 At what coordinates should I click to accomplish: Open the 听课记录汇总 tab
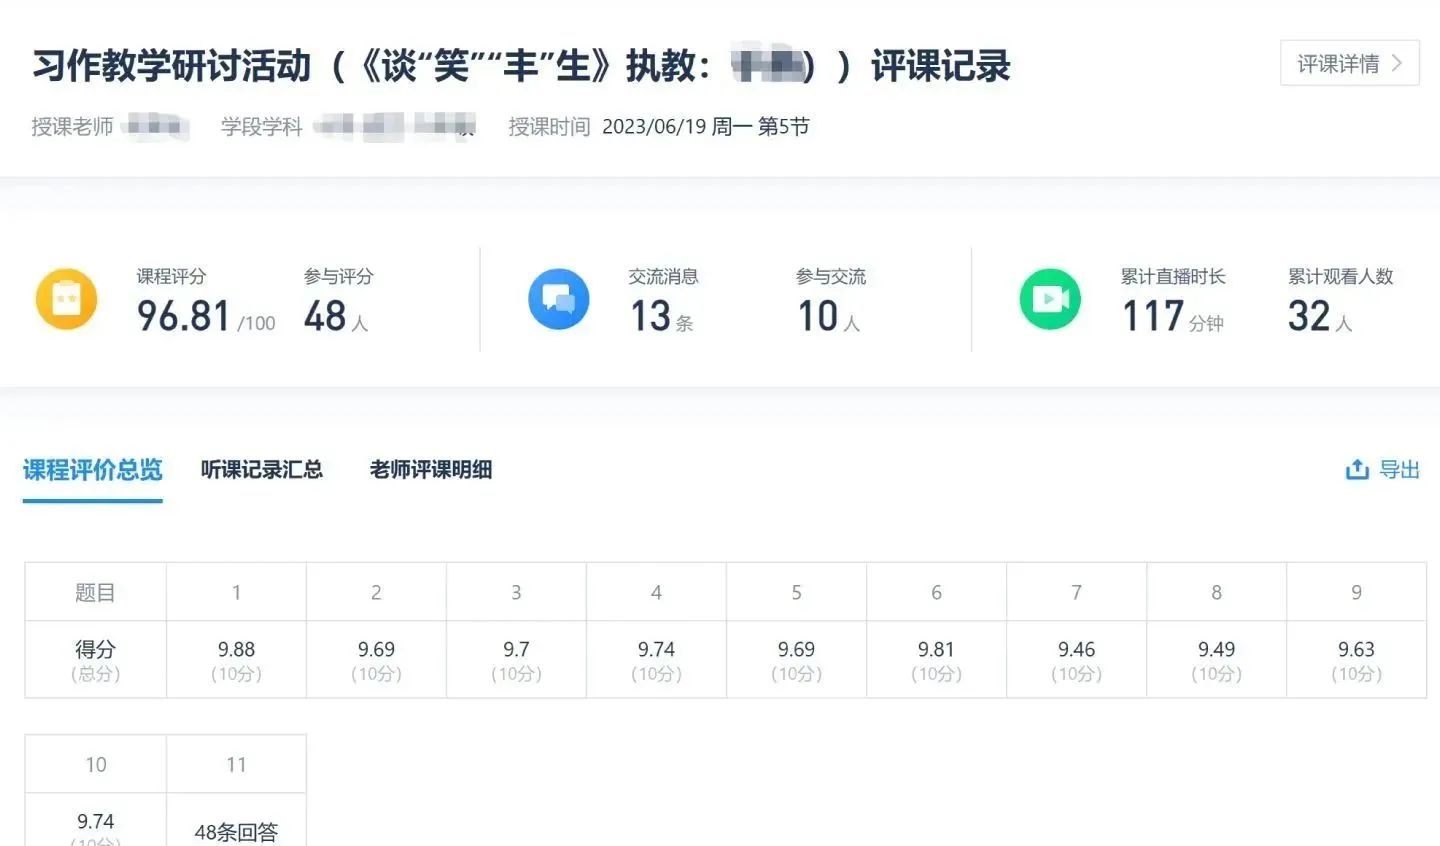[262, 470]
